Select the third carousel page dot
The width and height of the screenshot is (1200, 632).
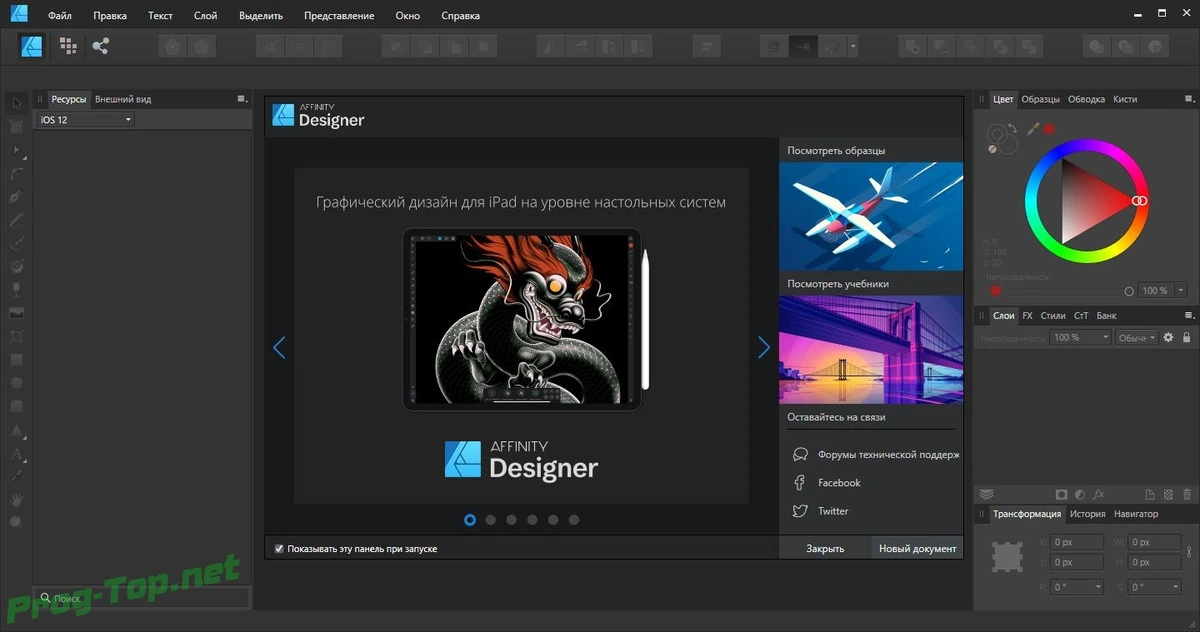tap(511, 520)
